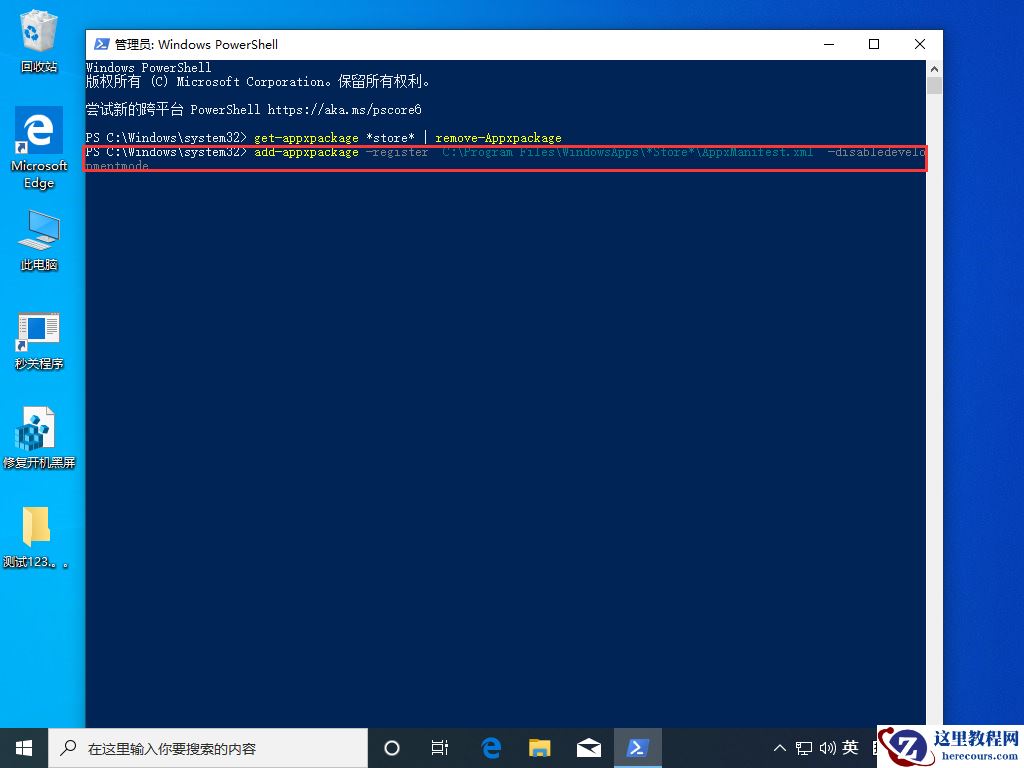Viewport: 1024px width, 768px height.
Task: Click the taskbar search input box
Action: 208,748
